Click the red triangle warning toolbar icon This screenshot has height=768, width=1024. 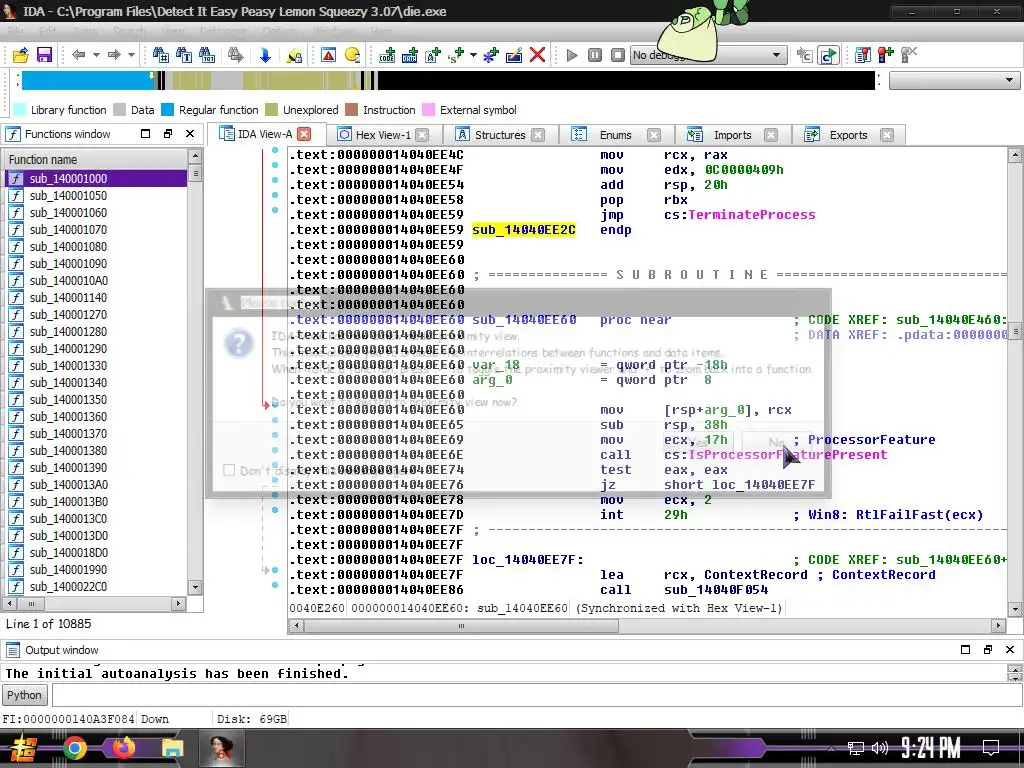click(328, 55)
